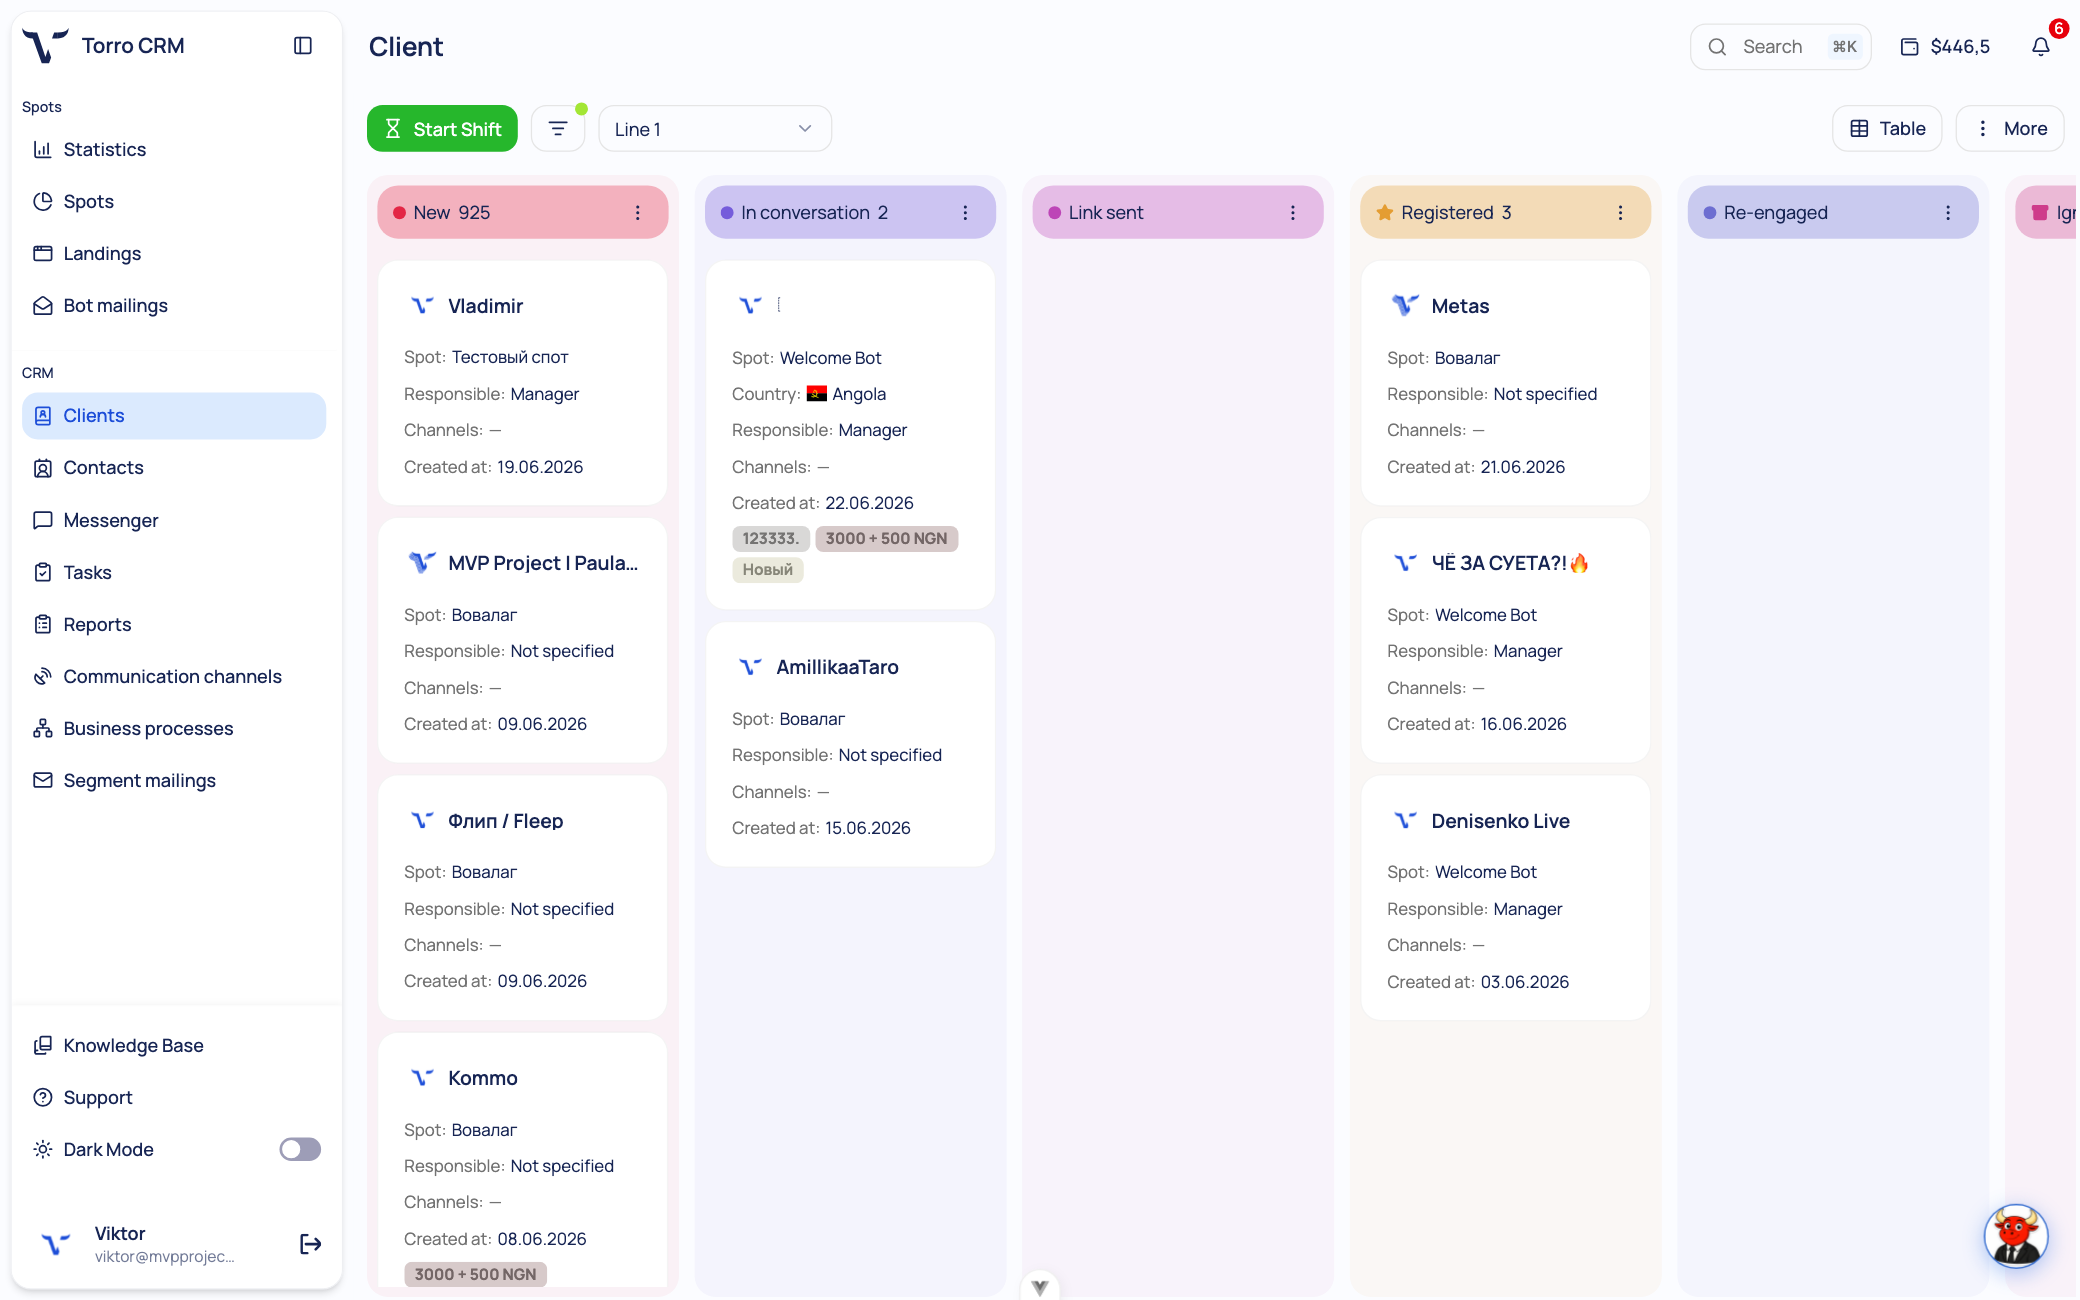Click the Start Shift button

point(442,129)
